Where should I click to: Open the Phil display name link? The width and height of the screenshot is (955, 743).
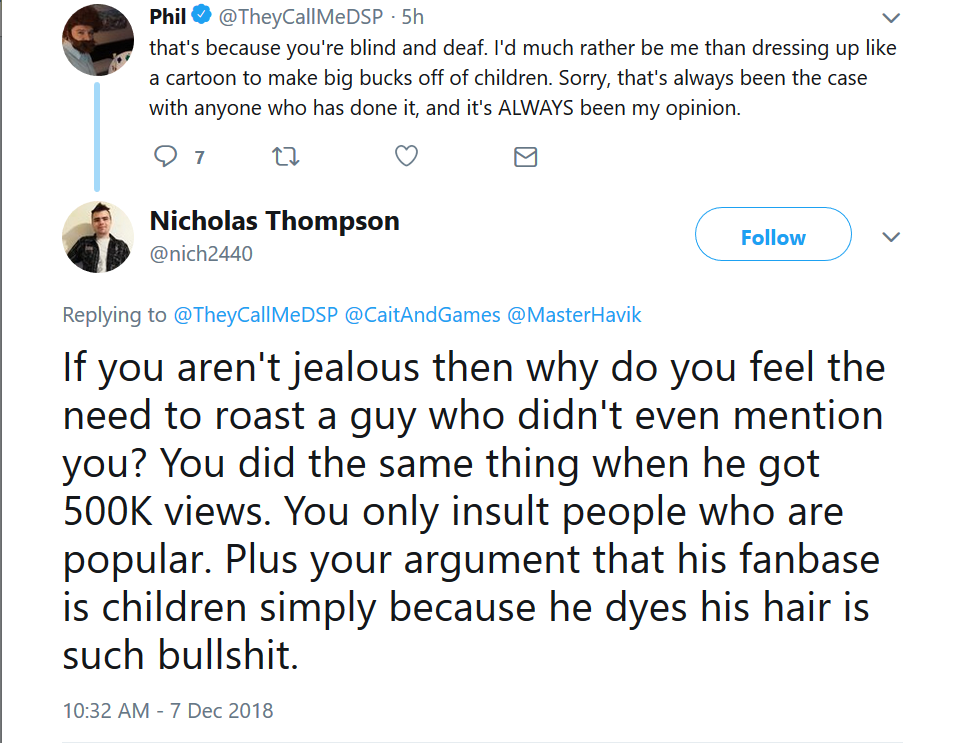[x=167, y=16]
